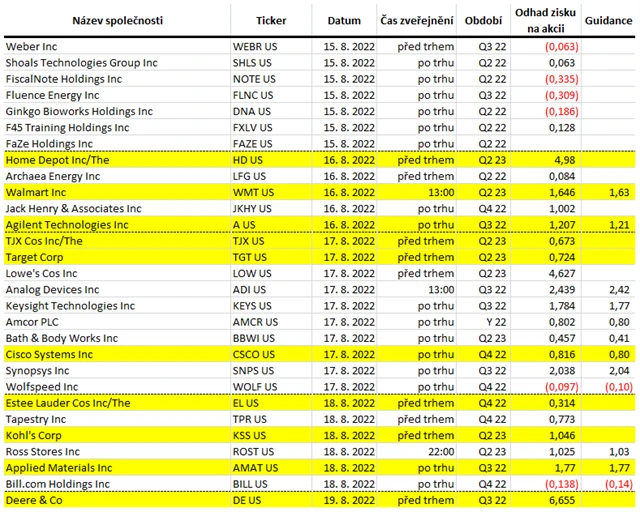Click the Období column header
The image size is (640, 512).
[484, 20]
